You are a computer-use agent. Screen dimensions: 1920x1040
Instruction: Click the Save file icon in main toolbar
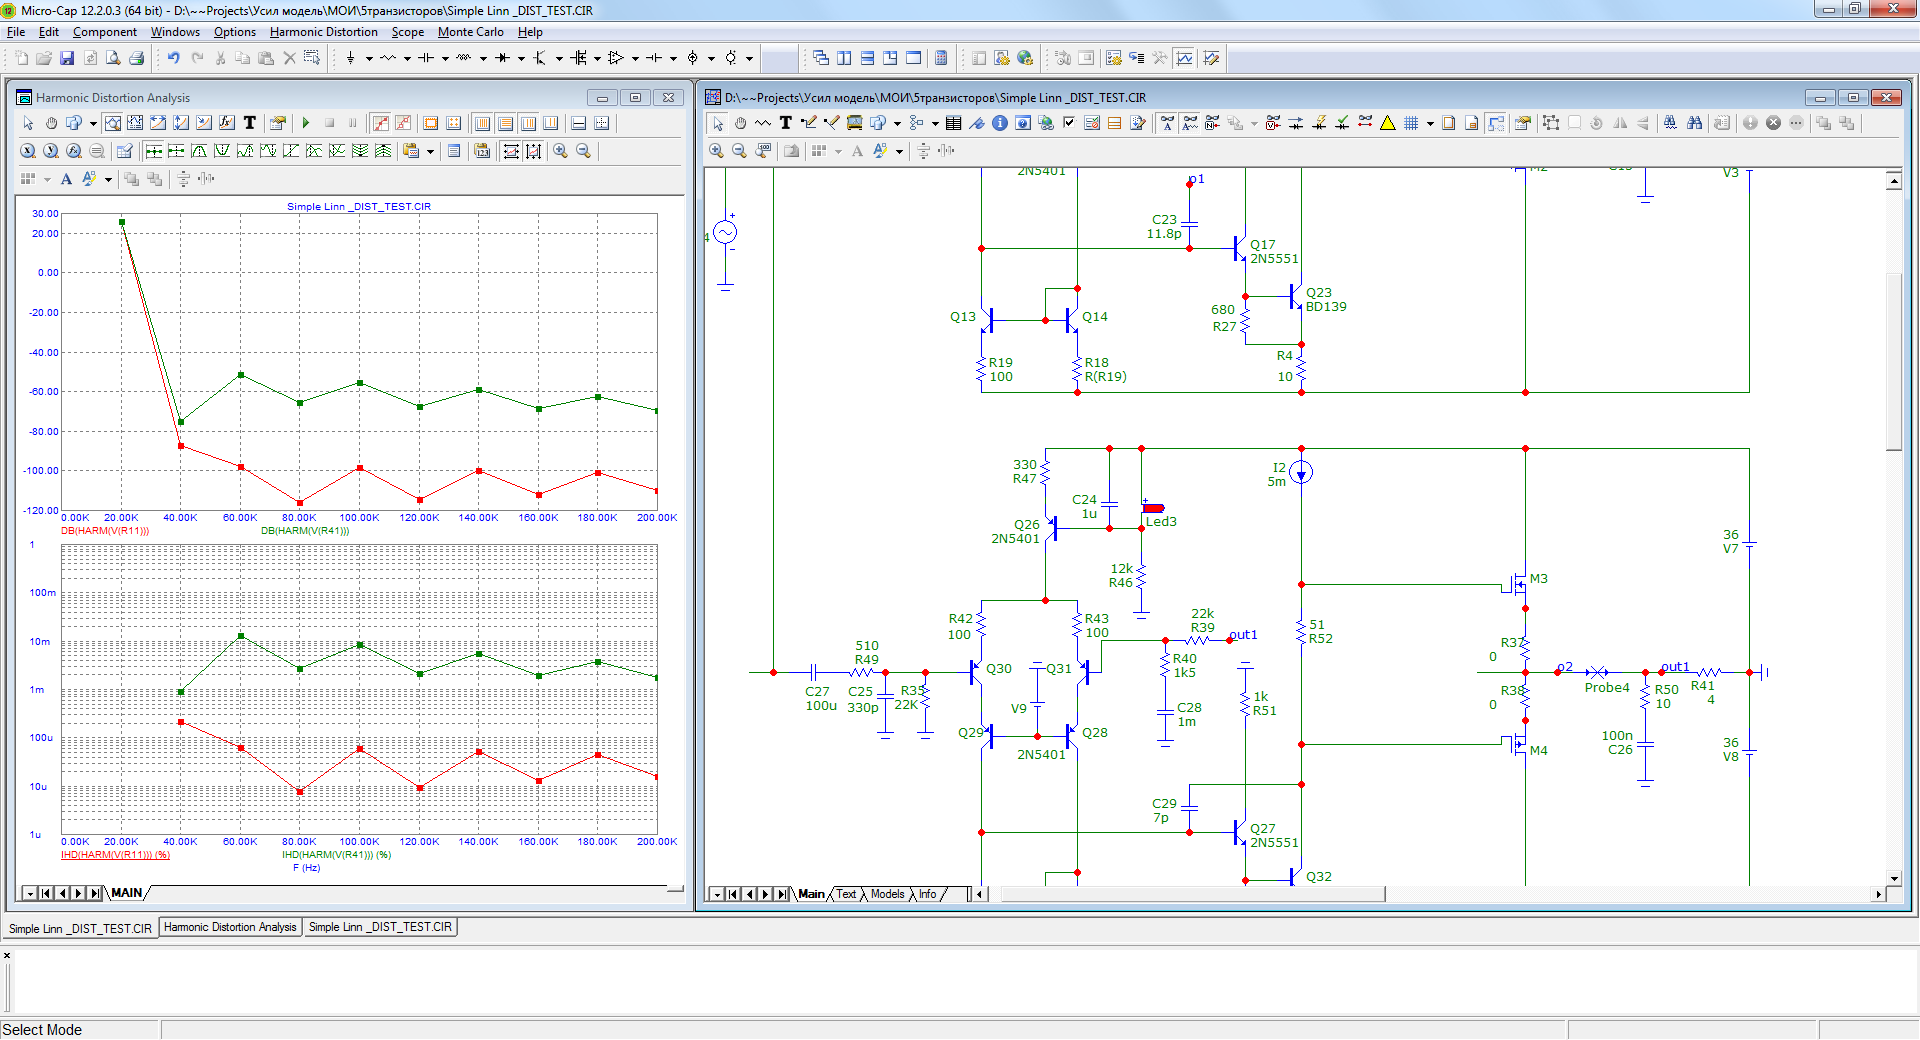pyautogui.click(x=67, y=58)
